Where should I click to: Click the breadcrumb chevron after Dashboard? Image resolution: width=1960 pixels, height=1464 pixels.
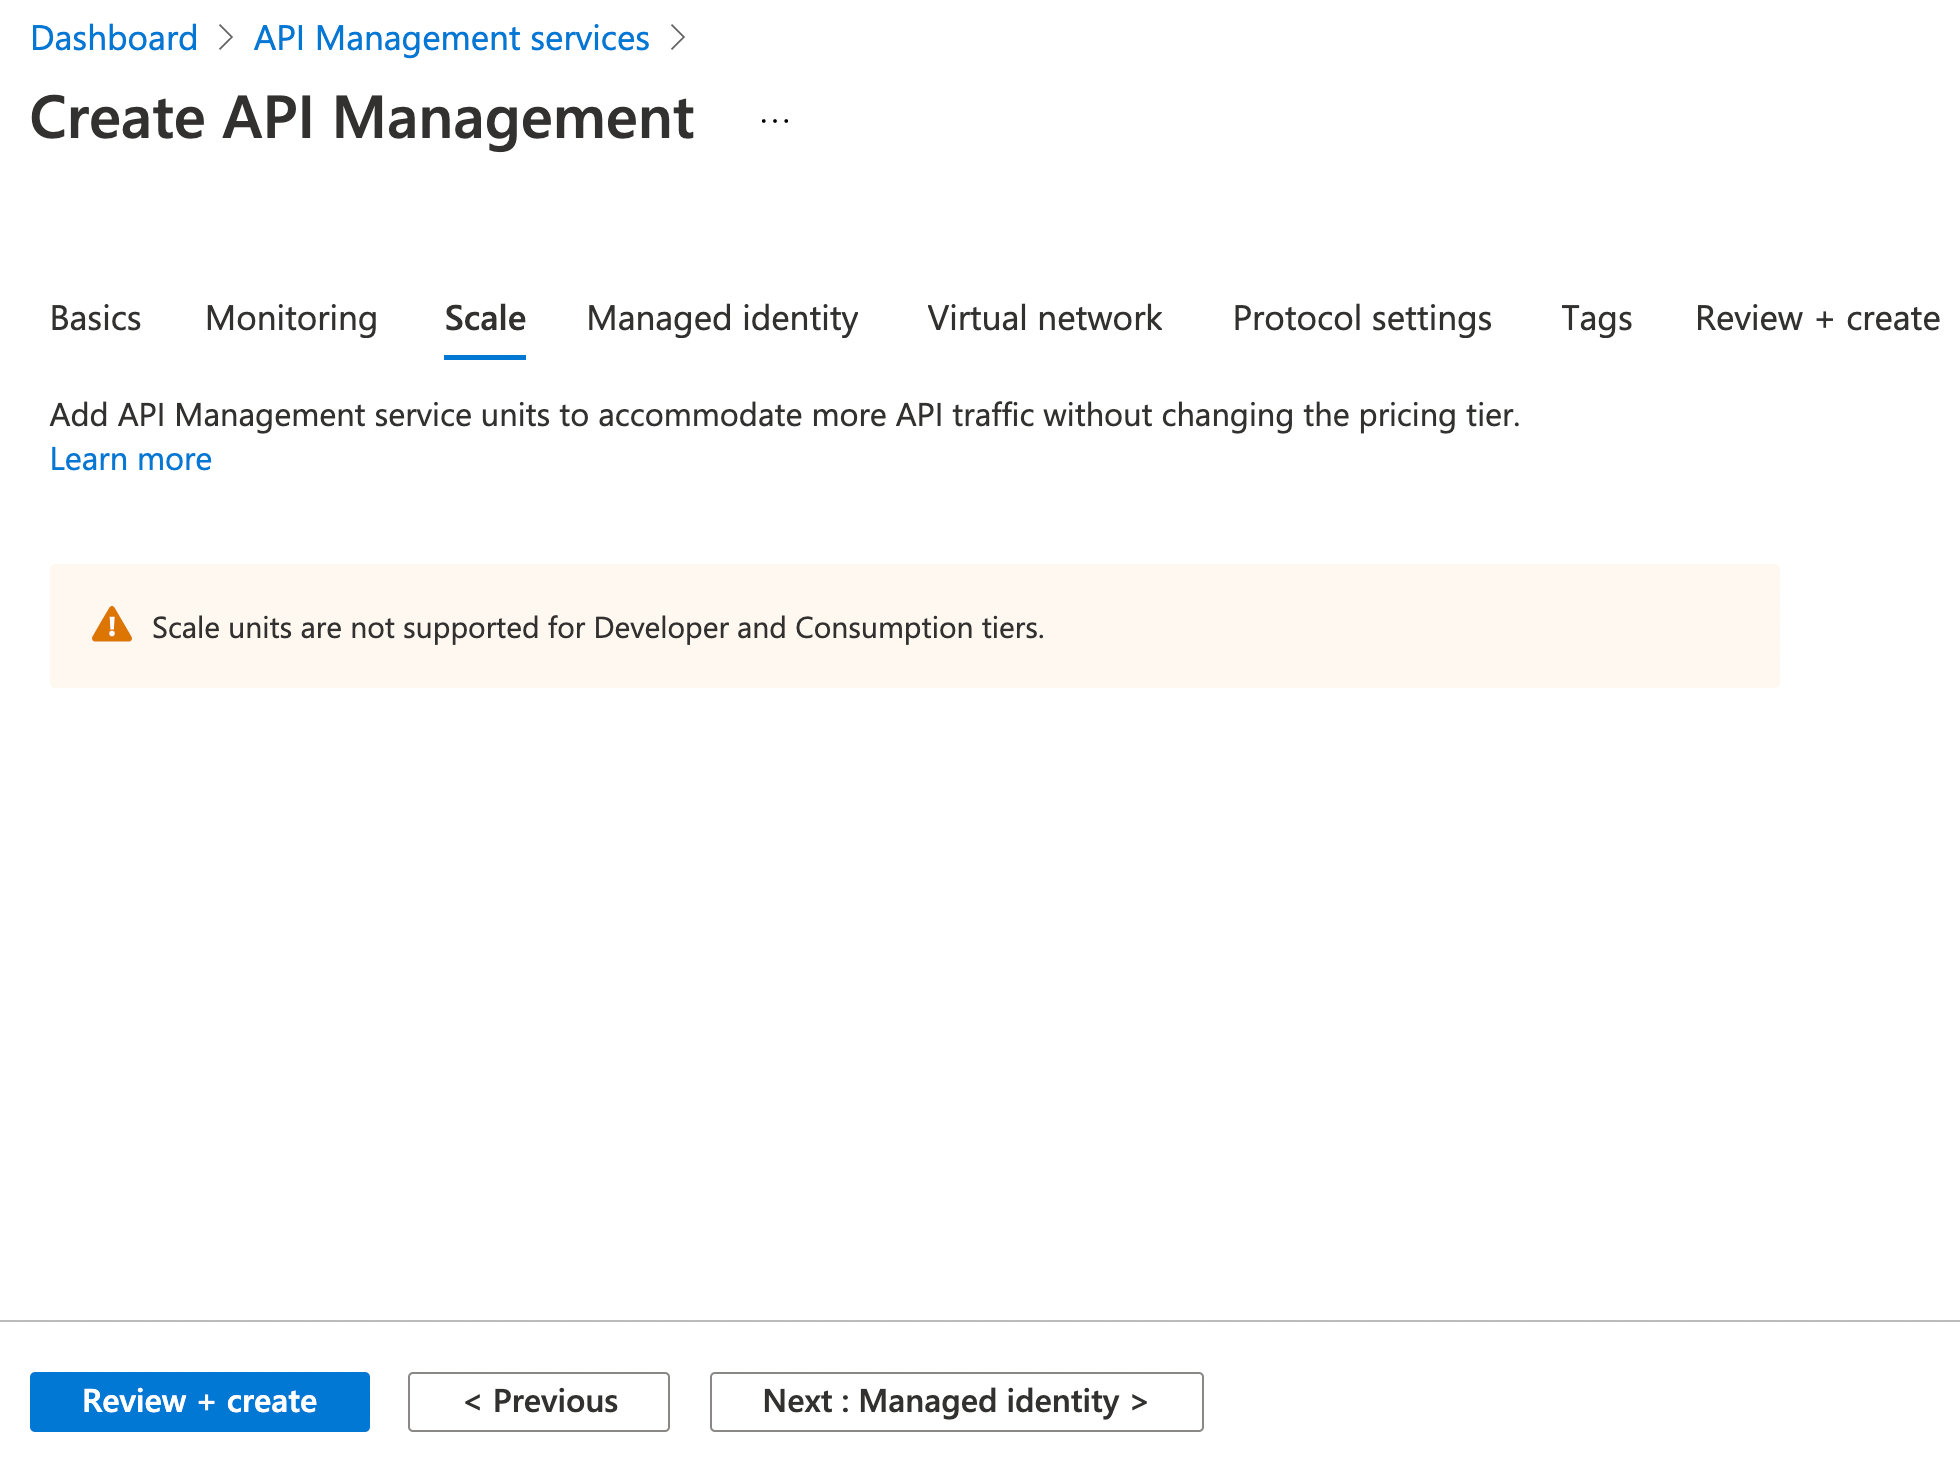(x=224, y=38)
